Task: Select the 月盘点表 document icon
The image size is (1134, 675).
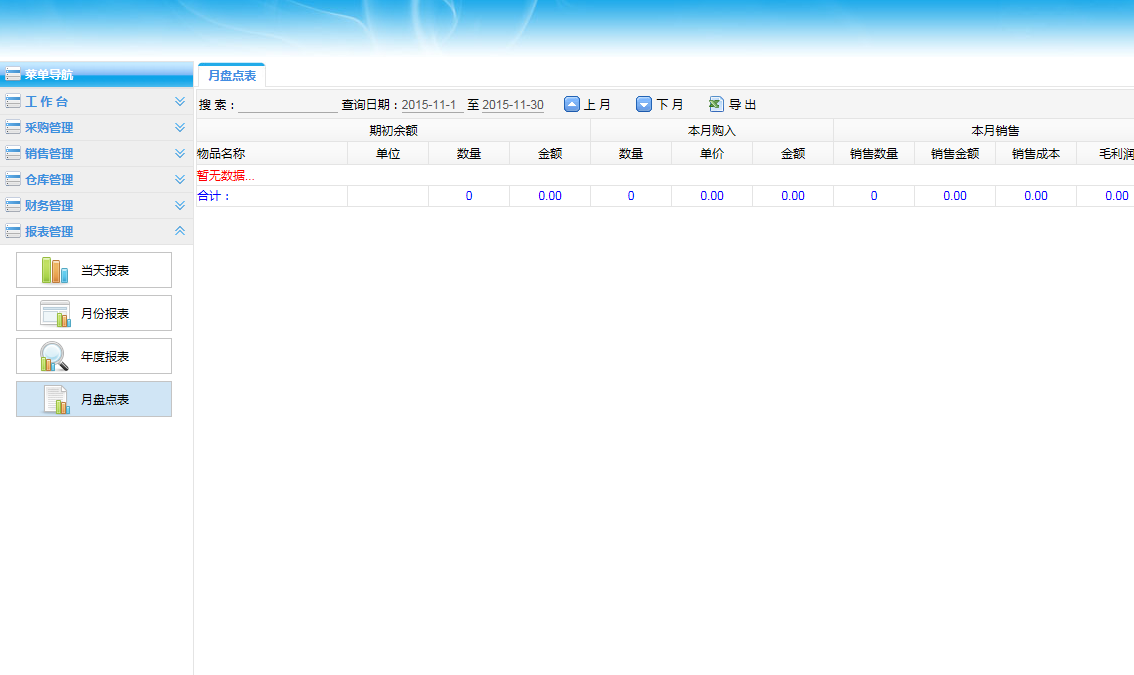Action: [54, 399]
